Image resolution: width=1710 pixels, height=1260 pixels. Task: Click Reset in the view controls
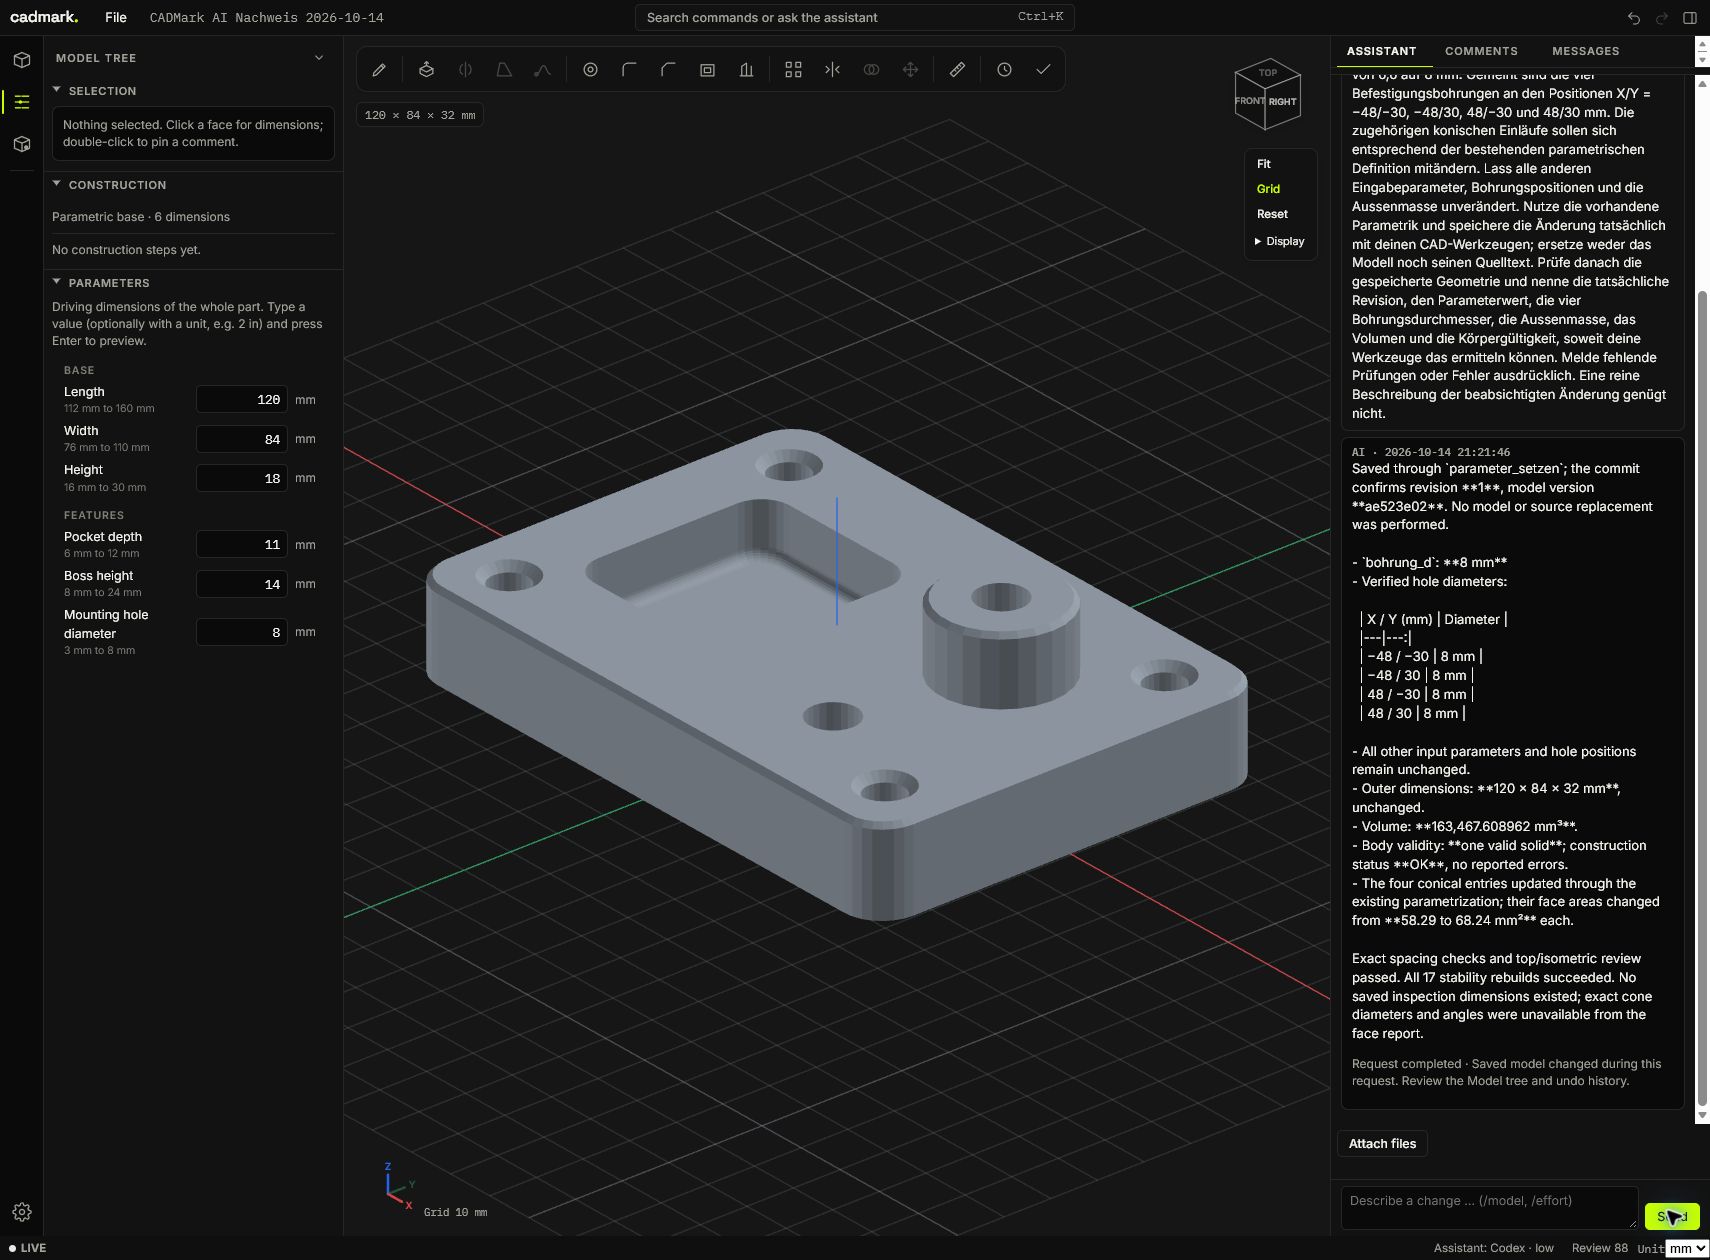(1272, 214)
